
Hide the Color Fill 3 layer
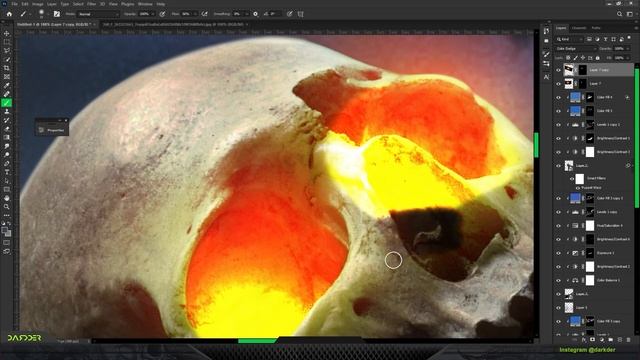coord(558,111)
